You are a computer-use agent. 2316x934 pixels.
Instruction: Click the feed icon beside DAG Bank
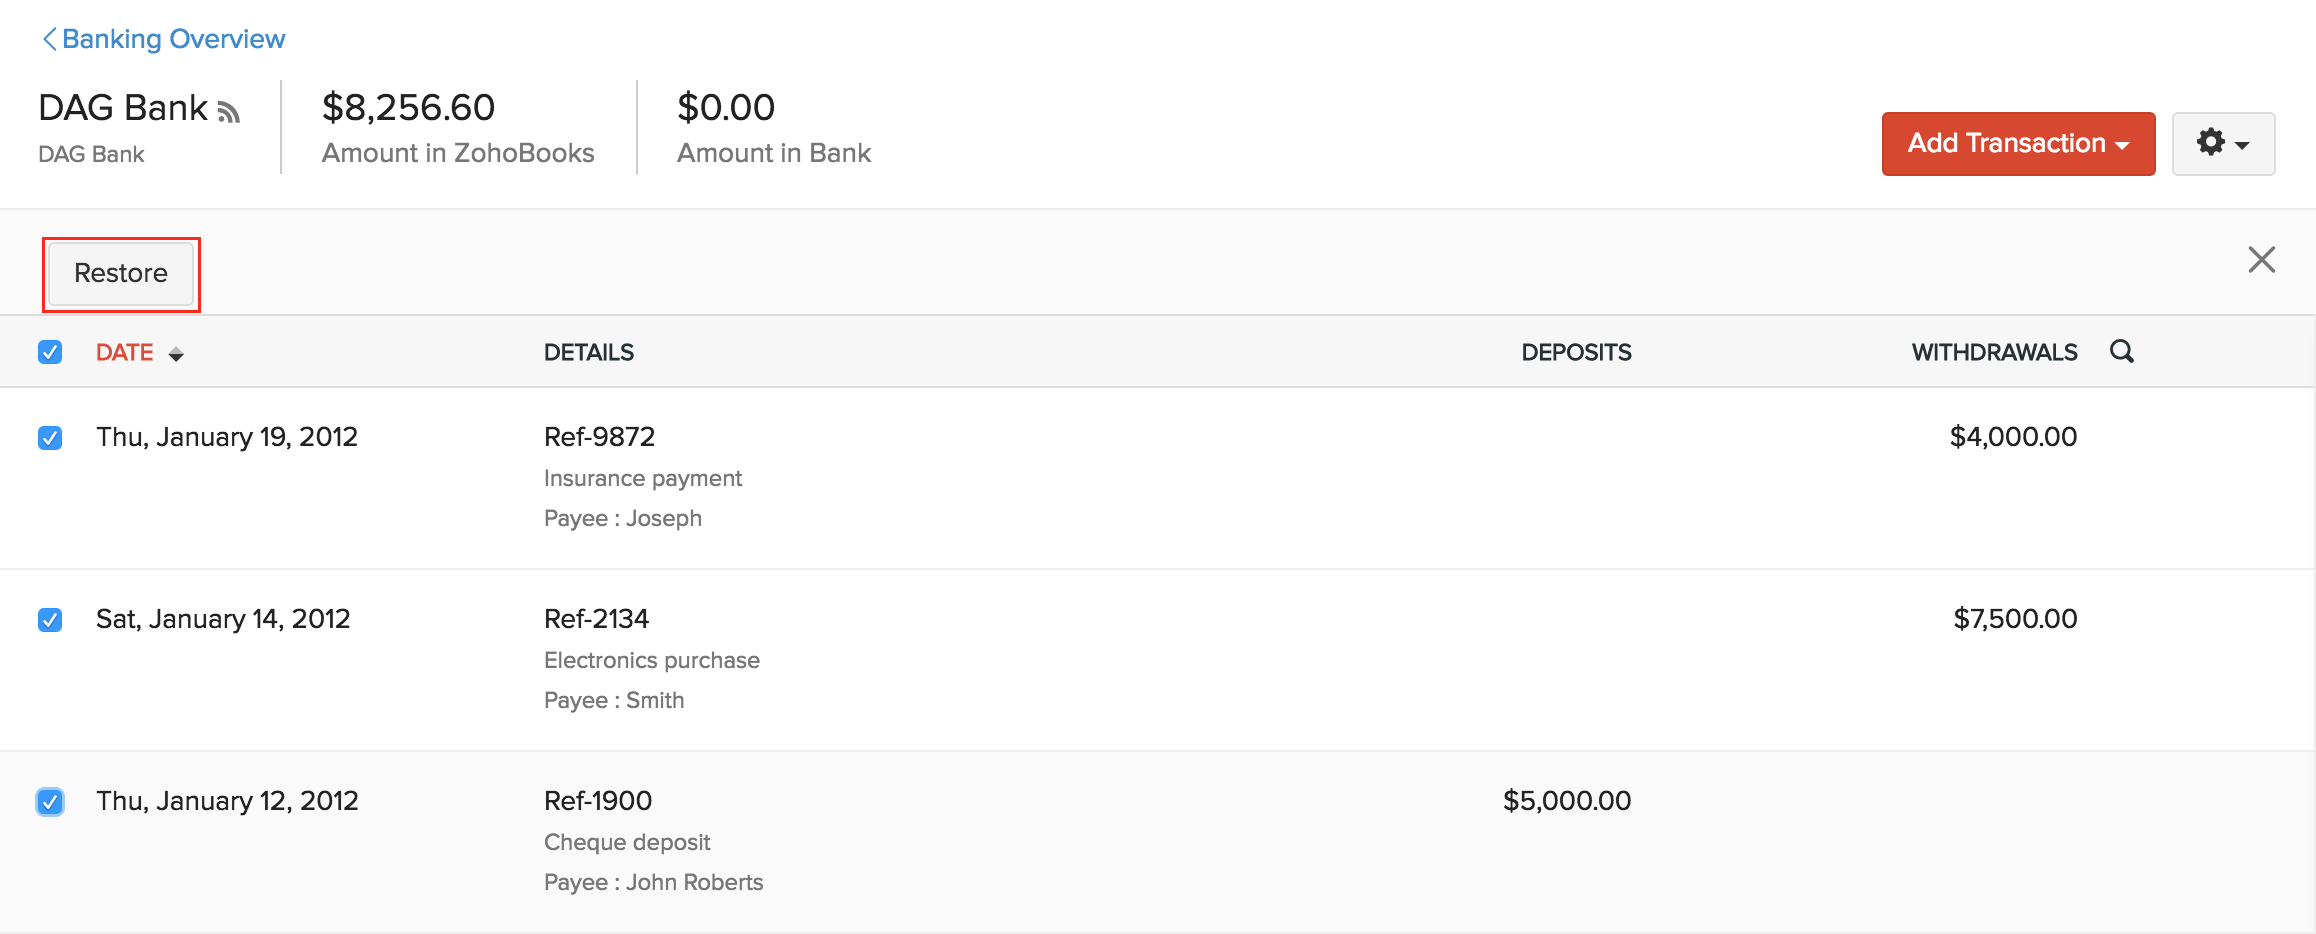coord(229,112)
